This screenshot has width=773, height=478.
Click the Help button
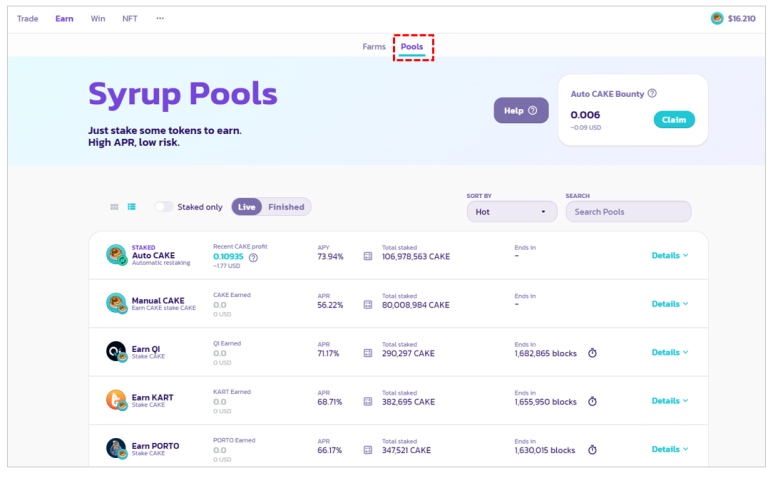pyautogui.click(x=521, y=110)
